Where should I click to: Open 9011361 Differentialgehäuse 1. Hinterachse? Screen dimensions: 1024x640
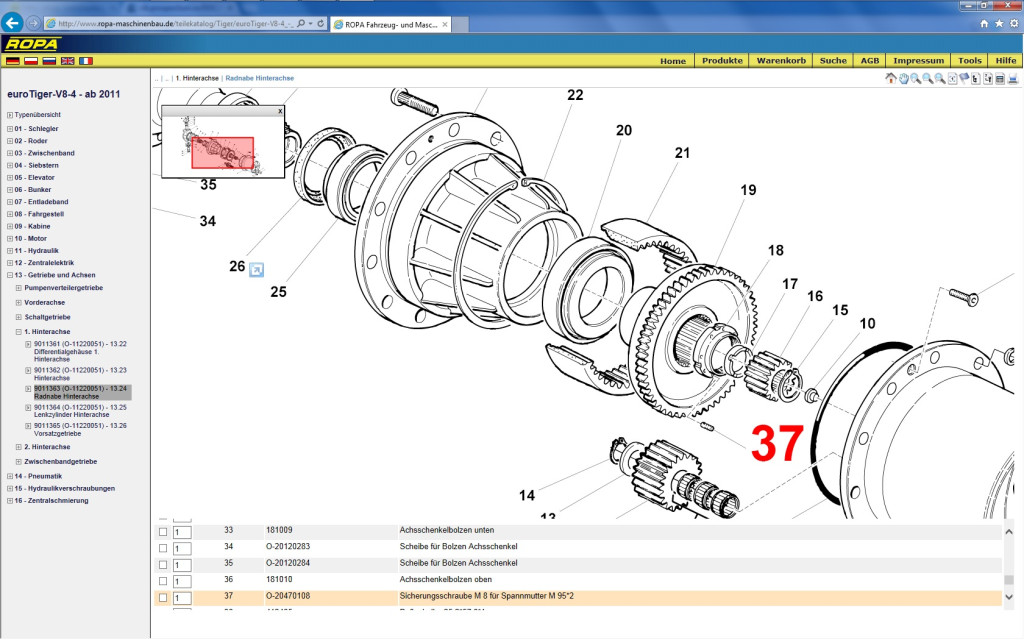80,351
